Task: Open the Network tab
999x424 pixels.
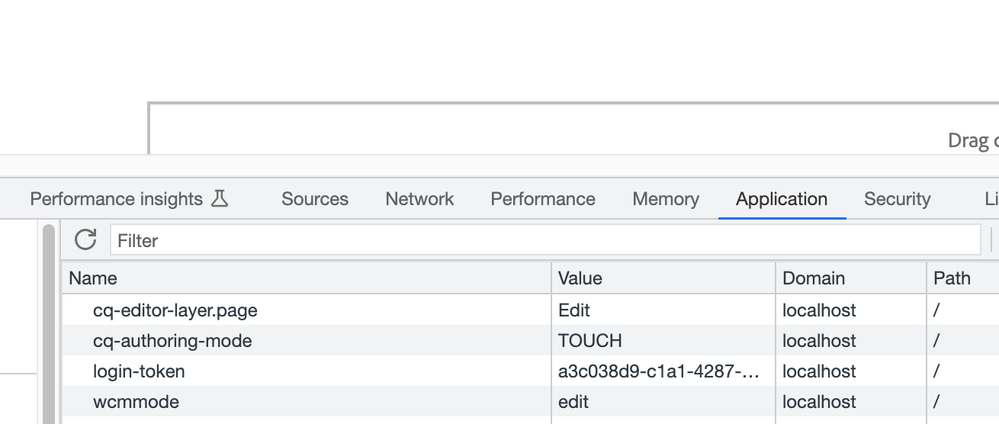Action: click(x=420, y=199)
